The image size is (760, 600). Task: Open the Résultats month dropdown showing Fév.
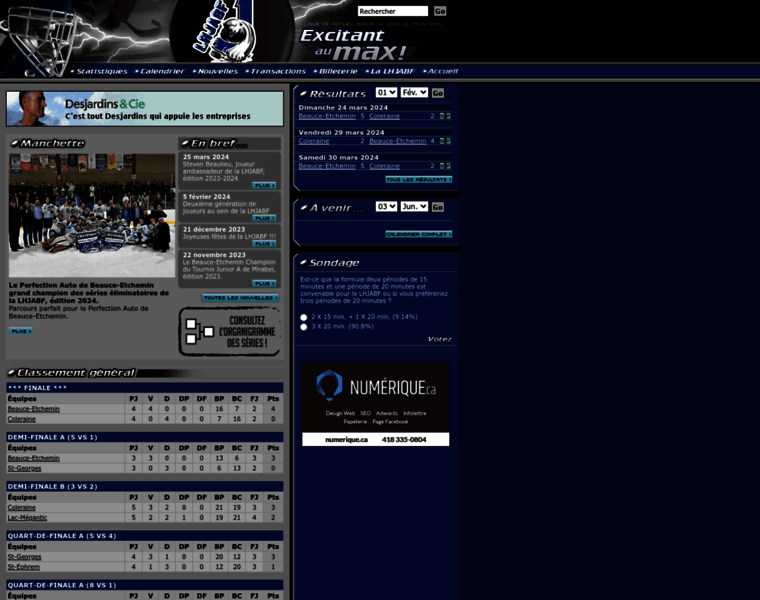point(414,93)
